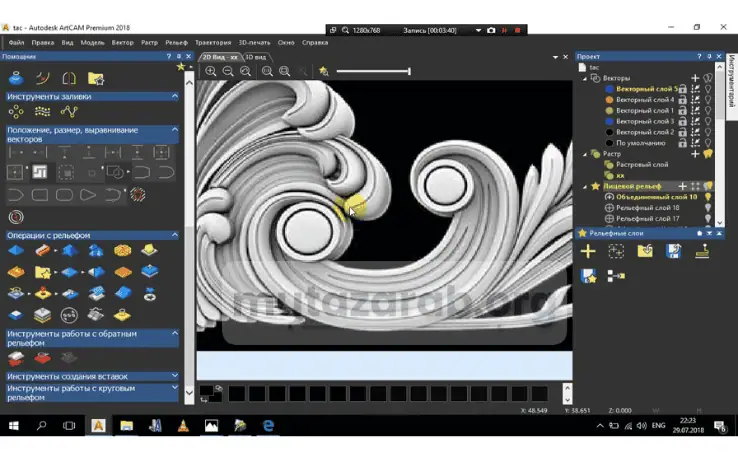The image size is (738, 458).
Task: Click the stacked layers relief icon
Action: pos(42,315)
